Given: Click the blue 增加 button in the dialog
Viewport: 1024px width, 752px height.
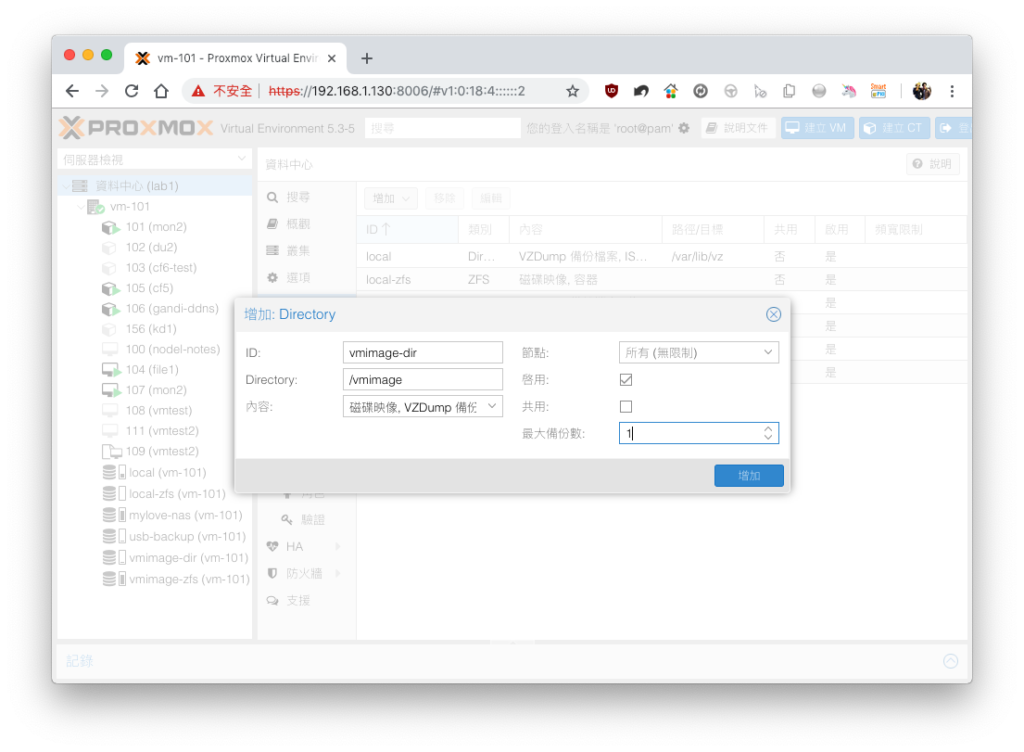Looking at the screenshot, I should pyautogui.click(x=748, y=476).
